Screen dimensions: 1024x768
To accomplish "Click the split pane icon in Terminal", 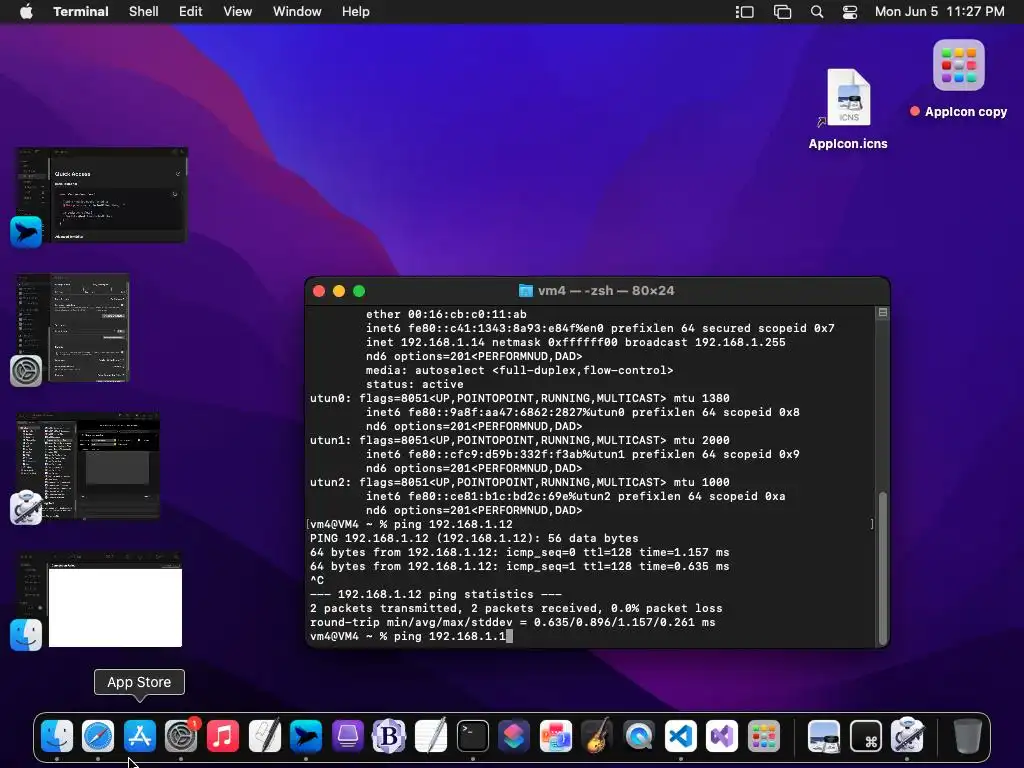I will coord(882,313).
